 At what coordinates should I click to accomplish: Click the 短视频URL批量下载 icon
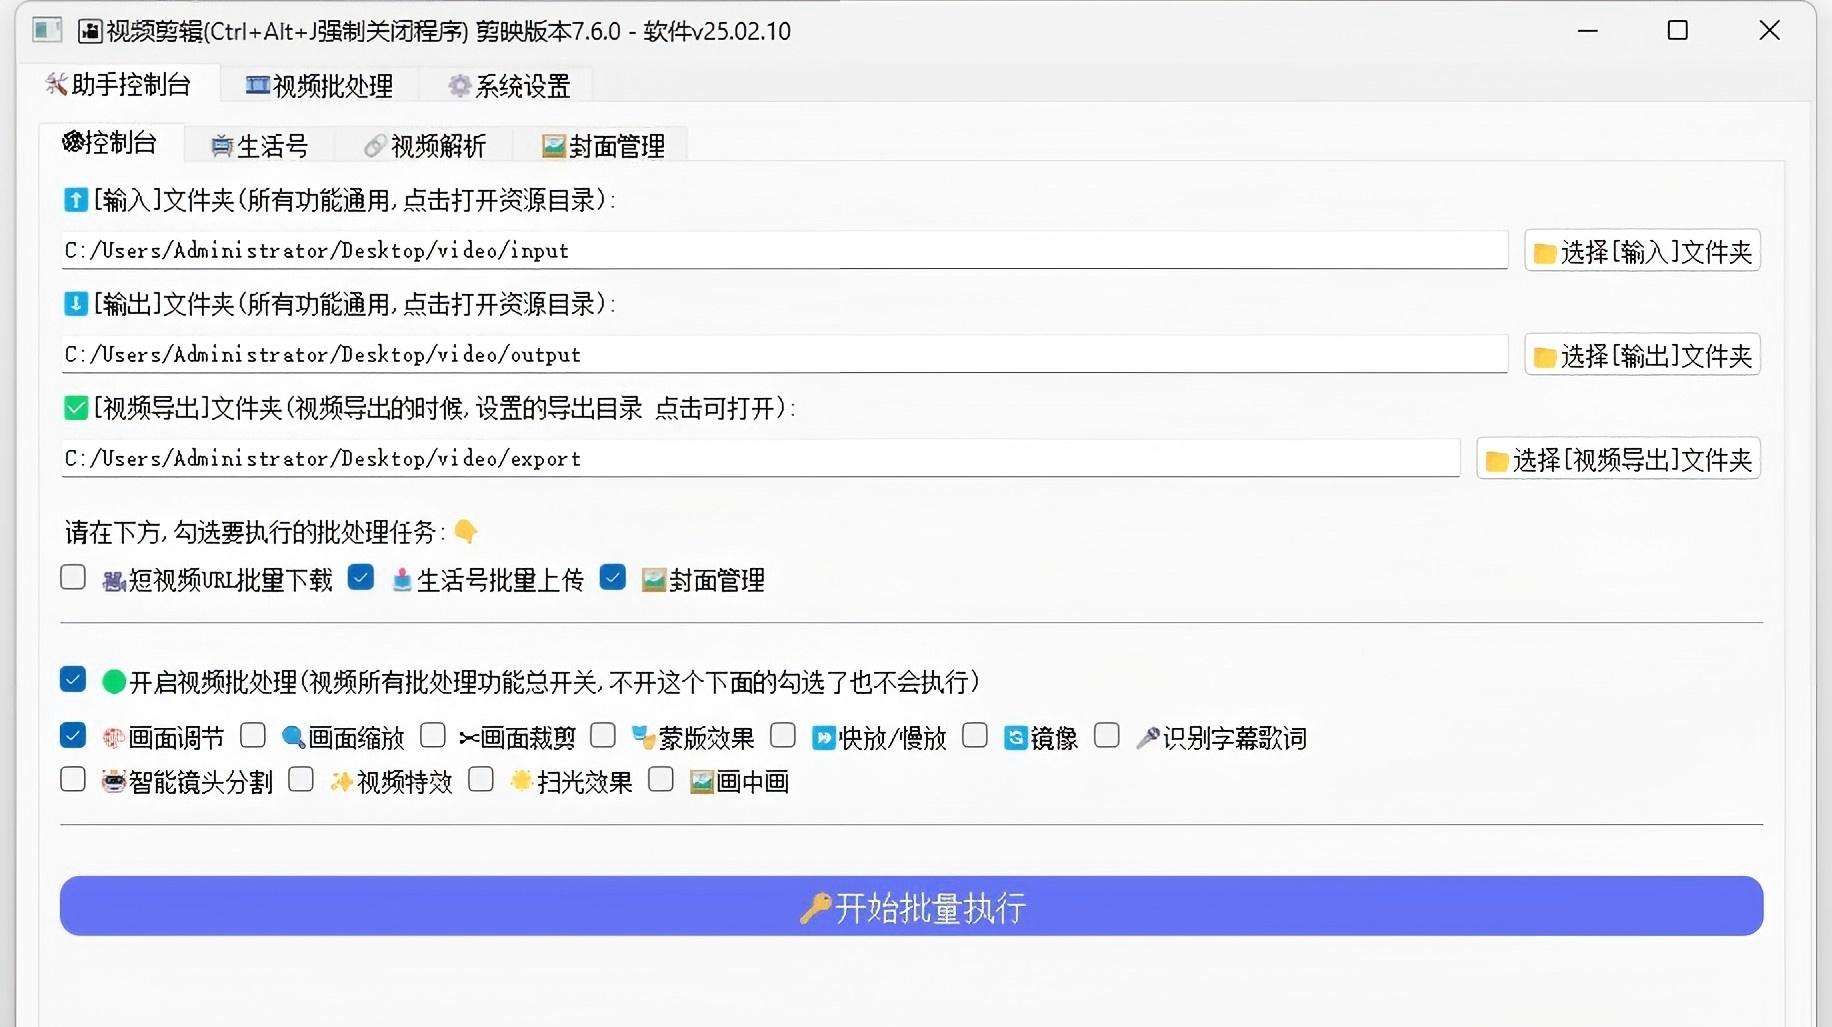114,581
